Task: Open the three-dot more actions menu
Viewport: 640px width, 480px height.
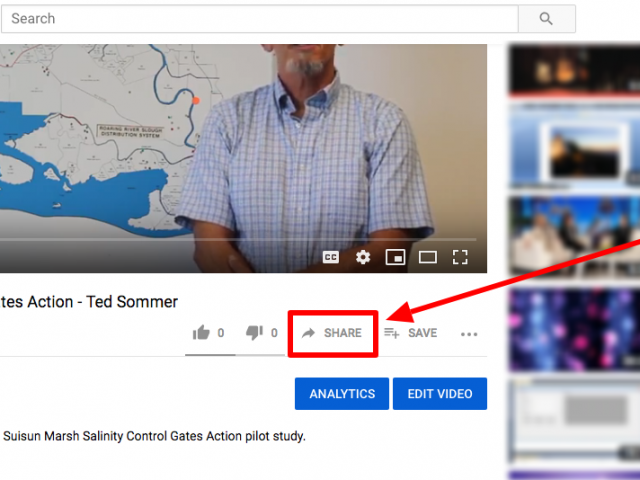Action: click(469, 334)
